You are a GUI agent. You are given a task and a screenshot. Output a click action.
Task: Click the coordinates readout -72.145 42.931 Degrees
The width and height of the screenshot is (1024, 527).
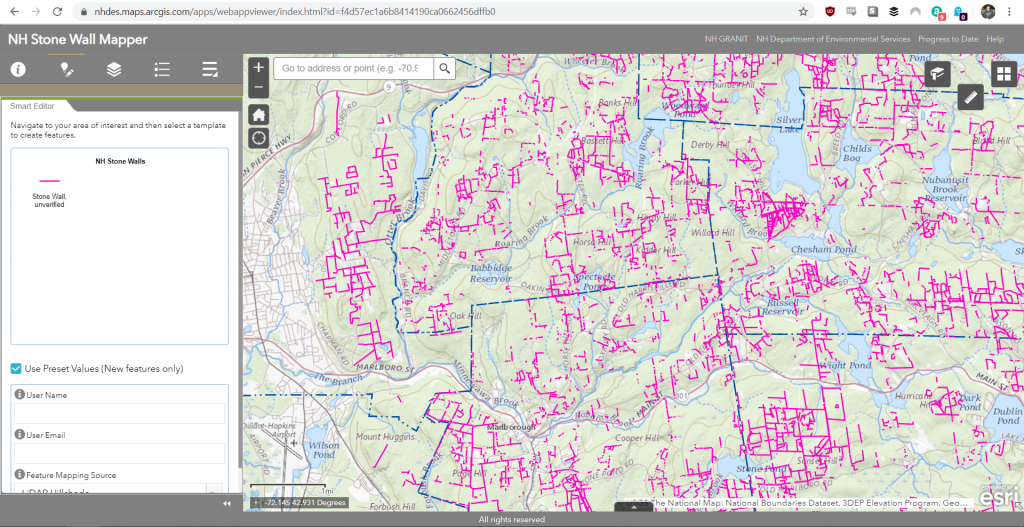tap(305, 503)
